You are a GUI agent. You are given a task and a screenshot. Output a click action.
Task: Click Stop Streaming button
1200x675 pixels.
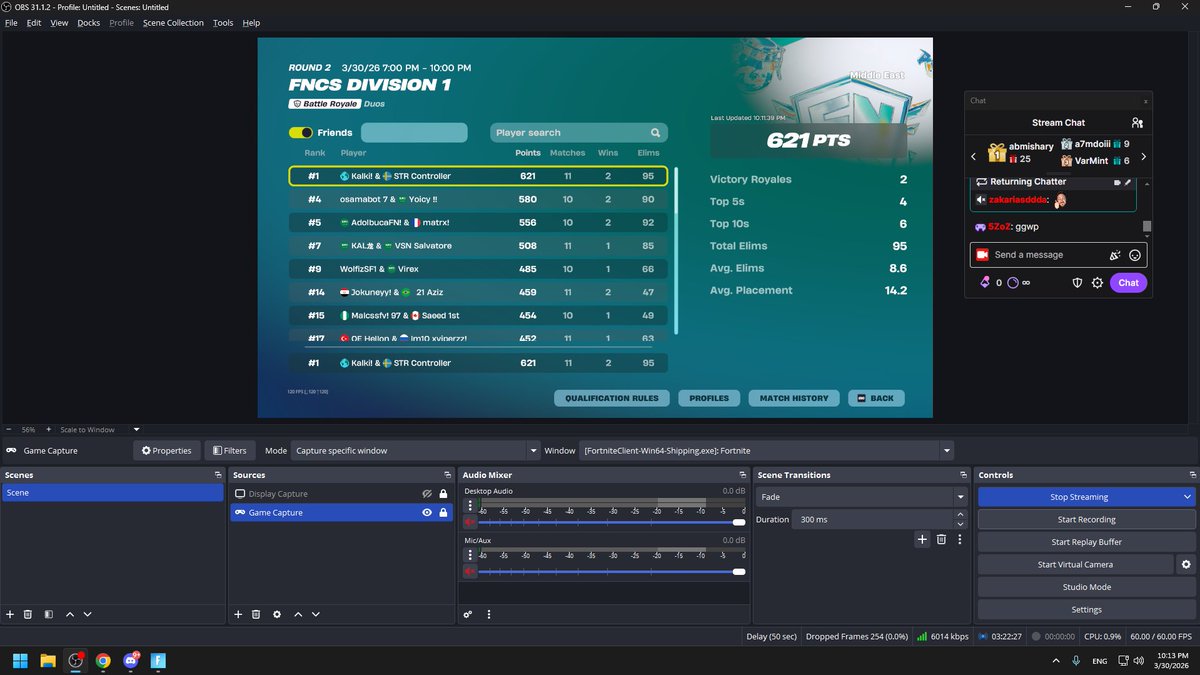1079,497
